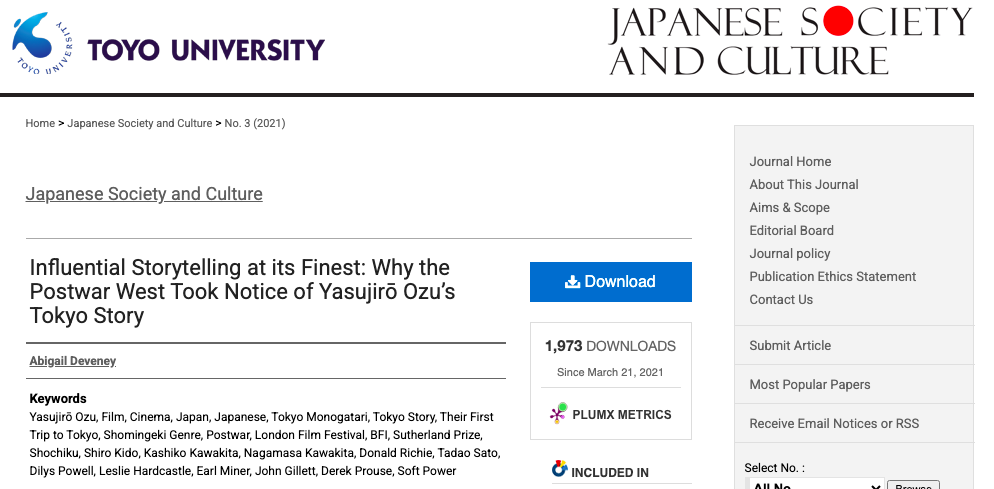Open Receive Email Notices or RSS

point(833,423)
